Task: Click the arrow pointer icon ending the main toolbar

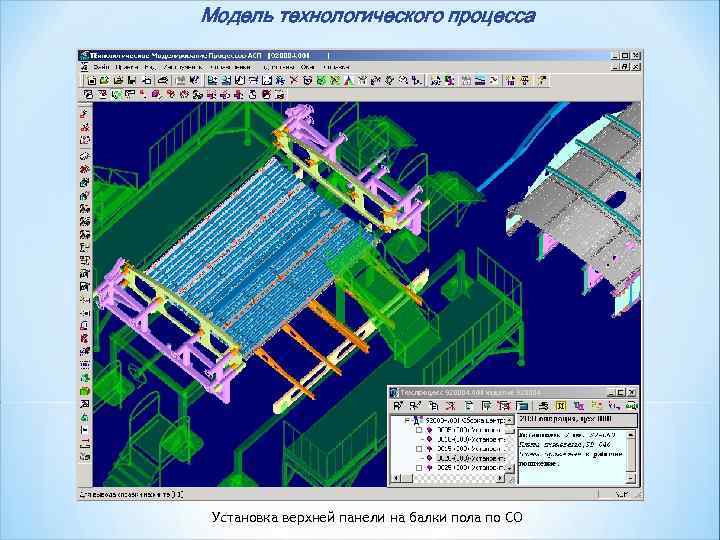Action: tap(543, 81)
